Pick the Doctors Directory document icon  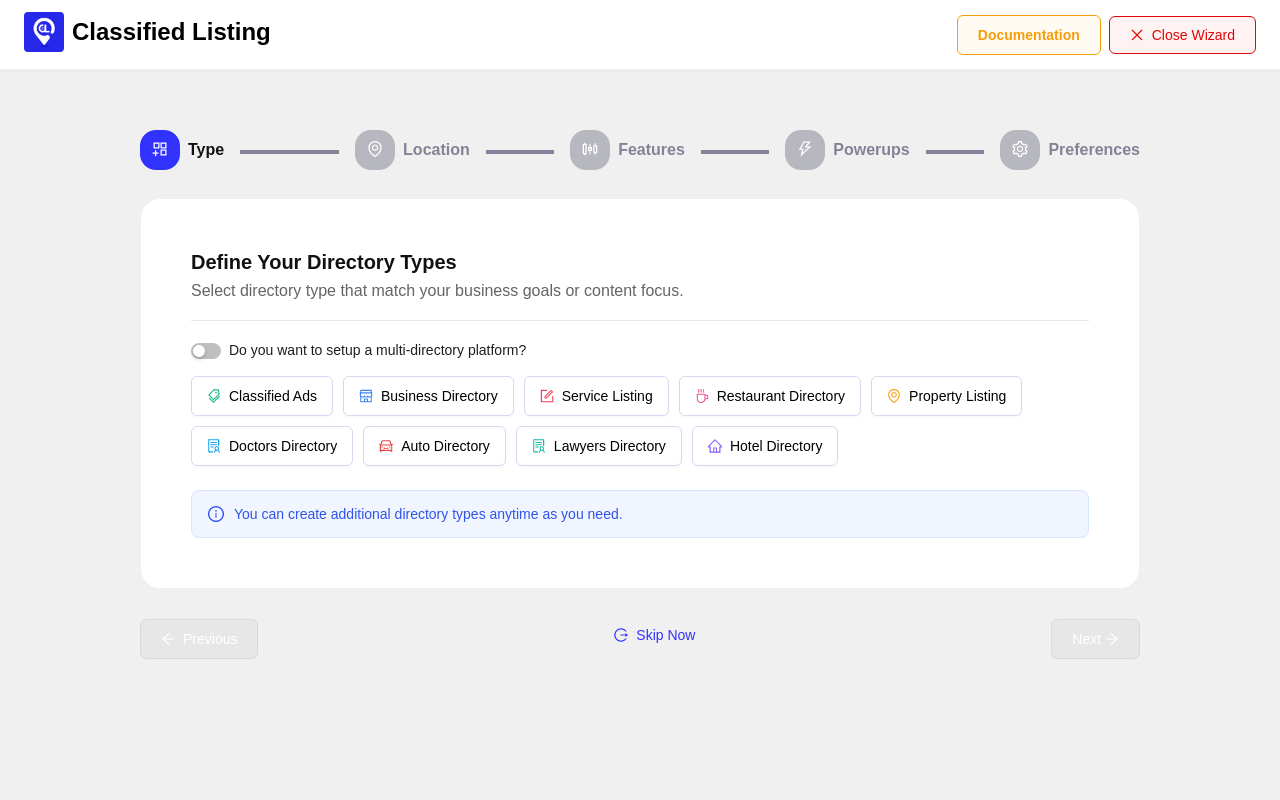pyautogui.click(x=214, y=446)
